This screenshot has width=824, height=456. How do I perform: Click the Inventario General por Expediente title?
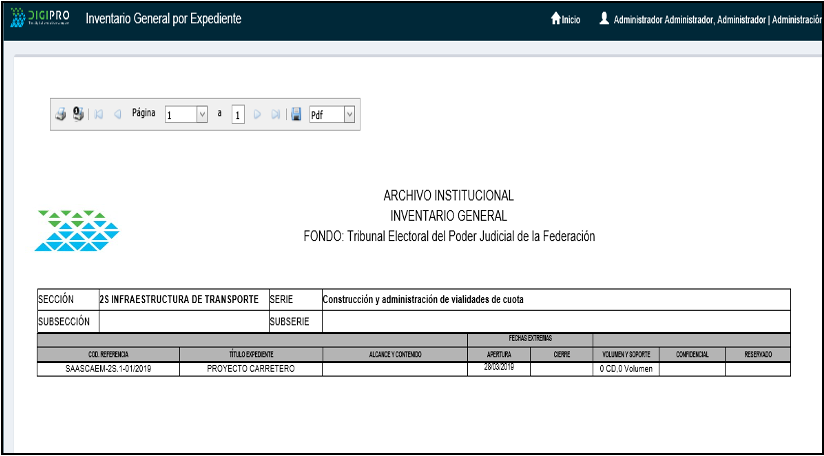click(x=164, y=20)
